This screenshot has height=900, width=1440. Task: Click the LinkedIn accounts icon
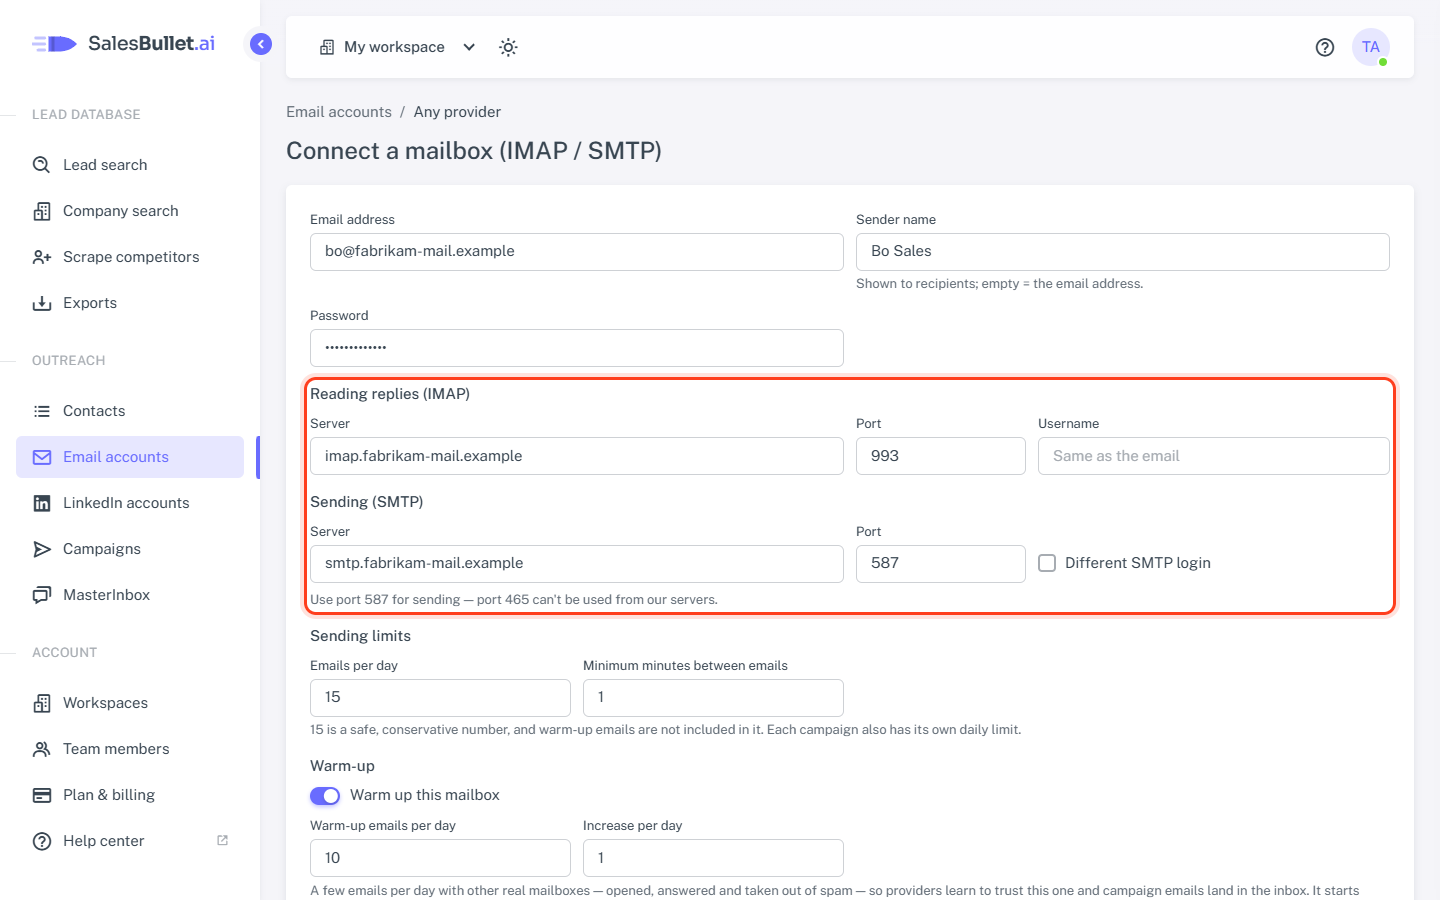click(42, 503)
